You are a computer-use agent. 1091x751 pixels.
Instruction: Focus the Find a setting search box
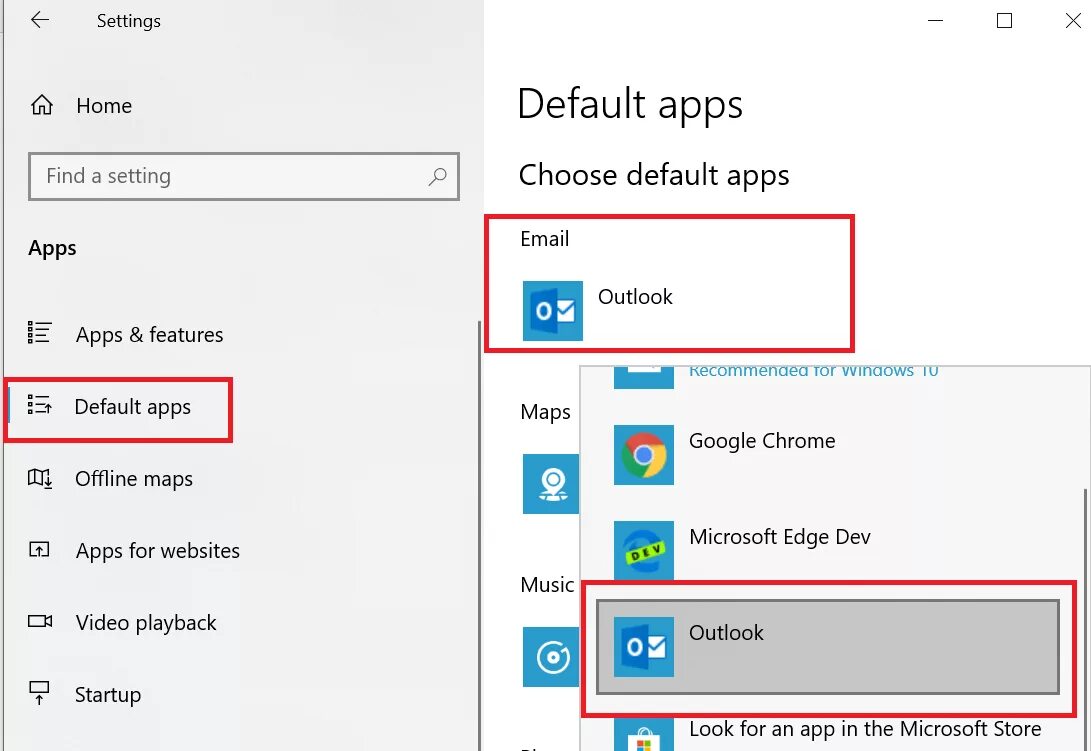[244, 176]
